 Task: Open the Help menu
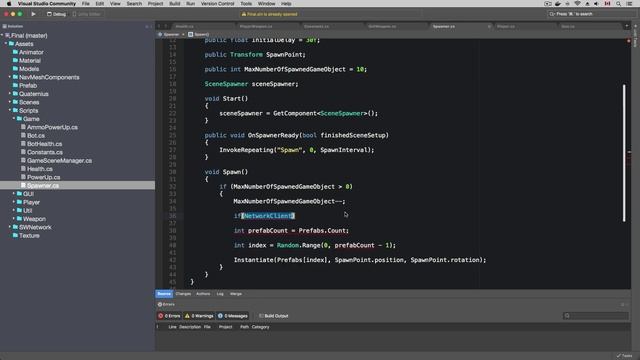pyautogui.click(x=286, y=4)
